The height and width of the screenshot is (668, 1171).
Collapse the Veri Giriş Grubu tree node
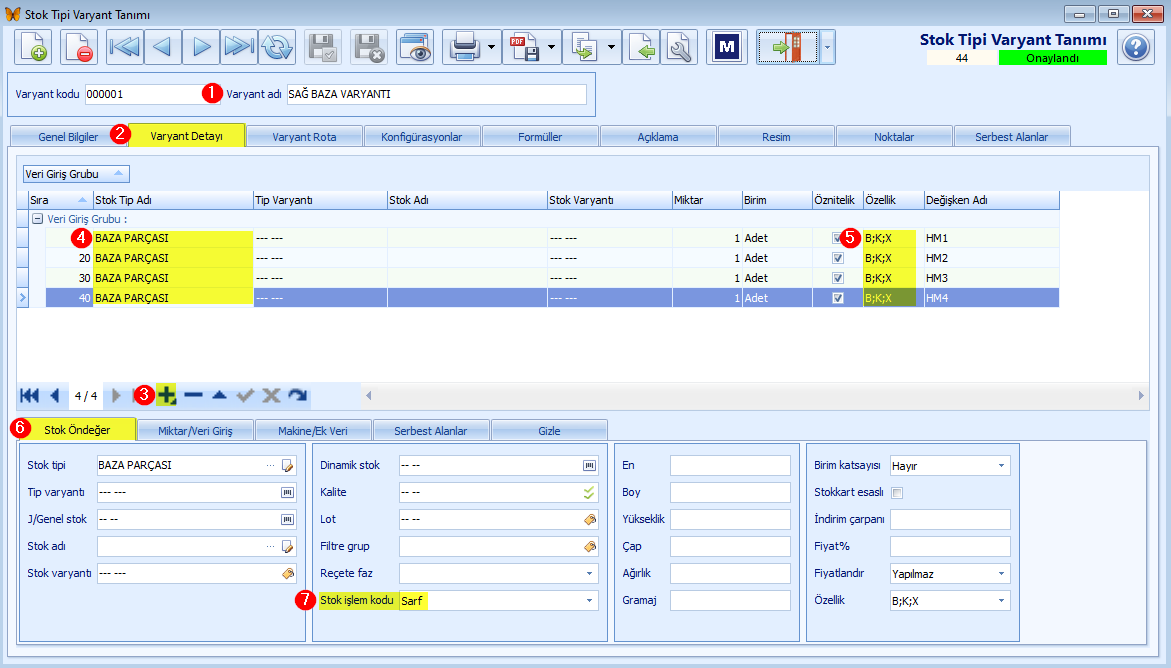pyautogui.click(x=37, y=219)
